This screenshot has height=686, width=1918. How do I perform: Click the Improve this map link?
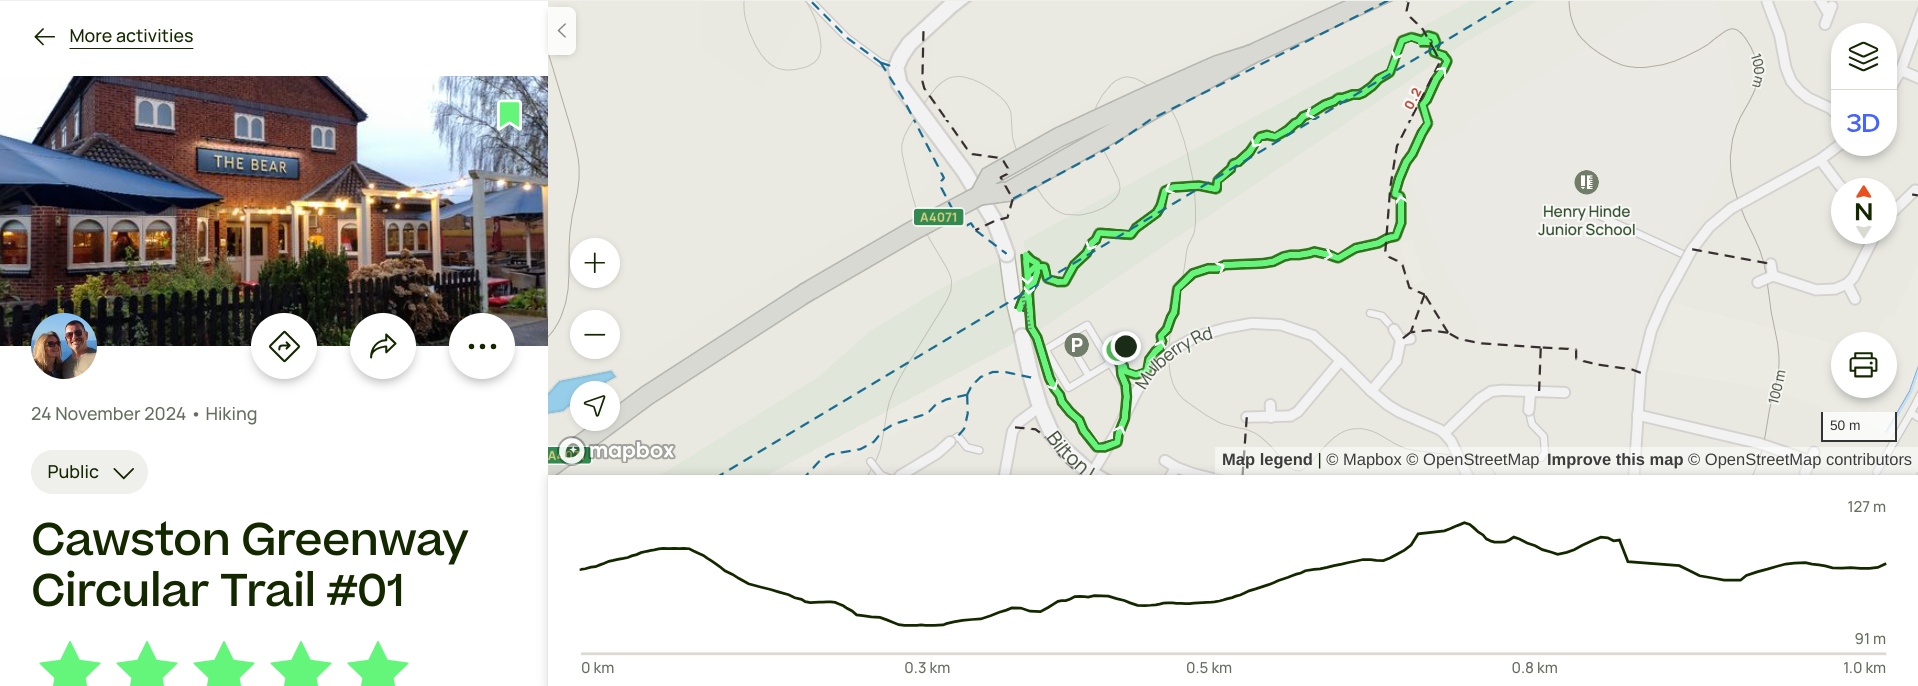tap(1615, 460)
